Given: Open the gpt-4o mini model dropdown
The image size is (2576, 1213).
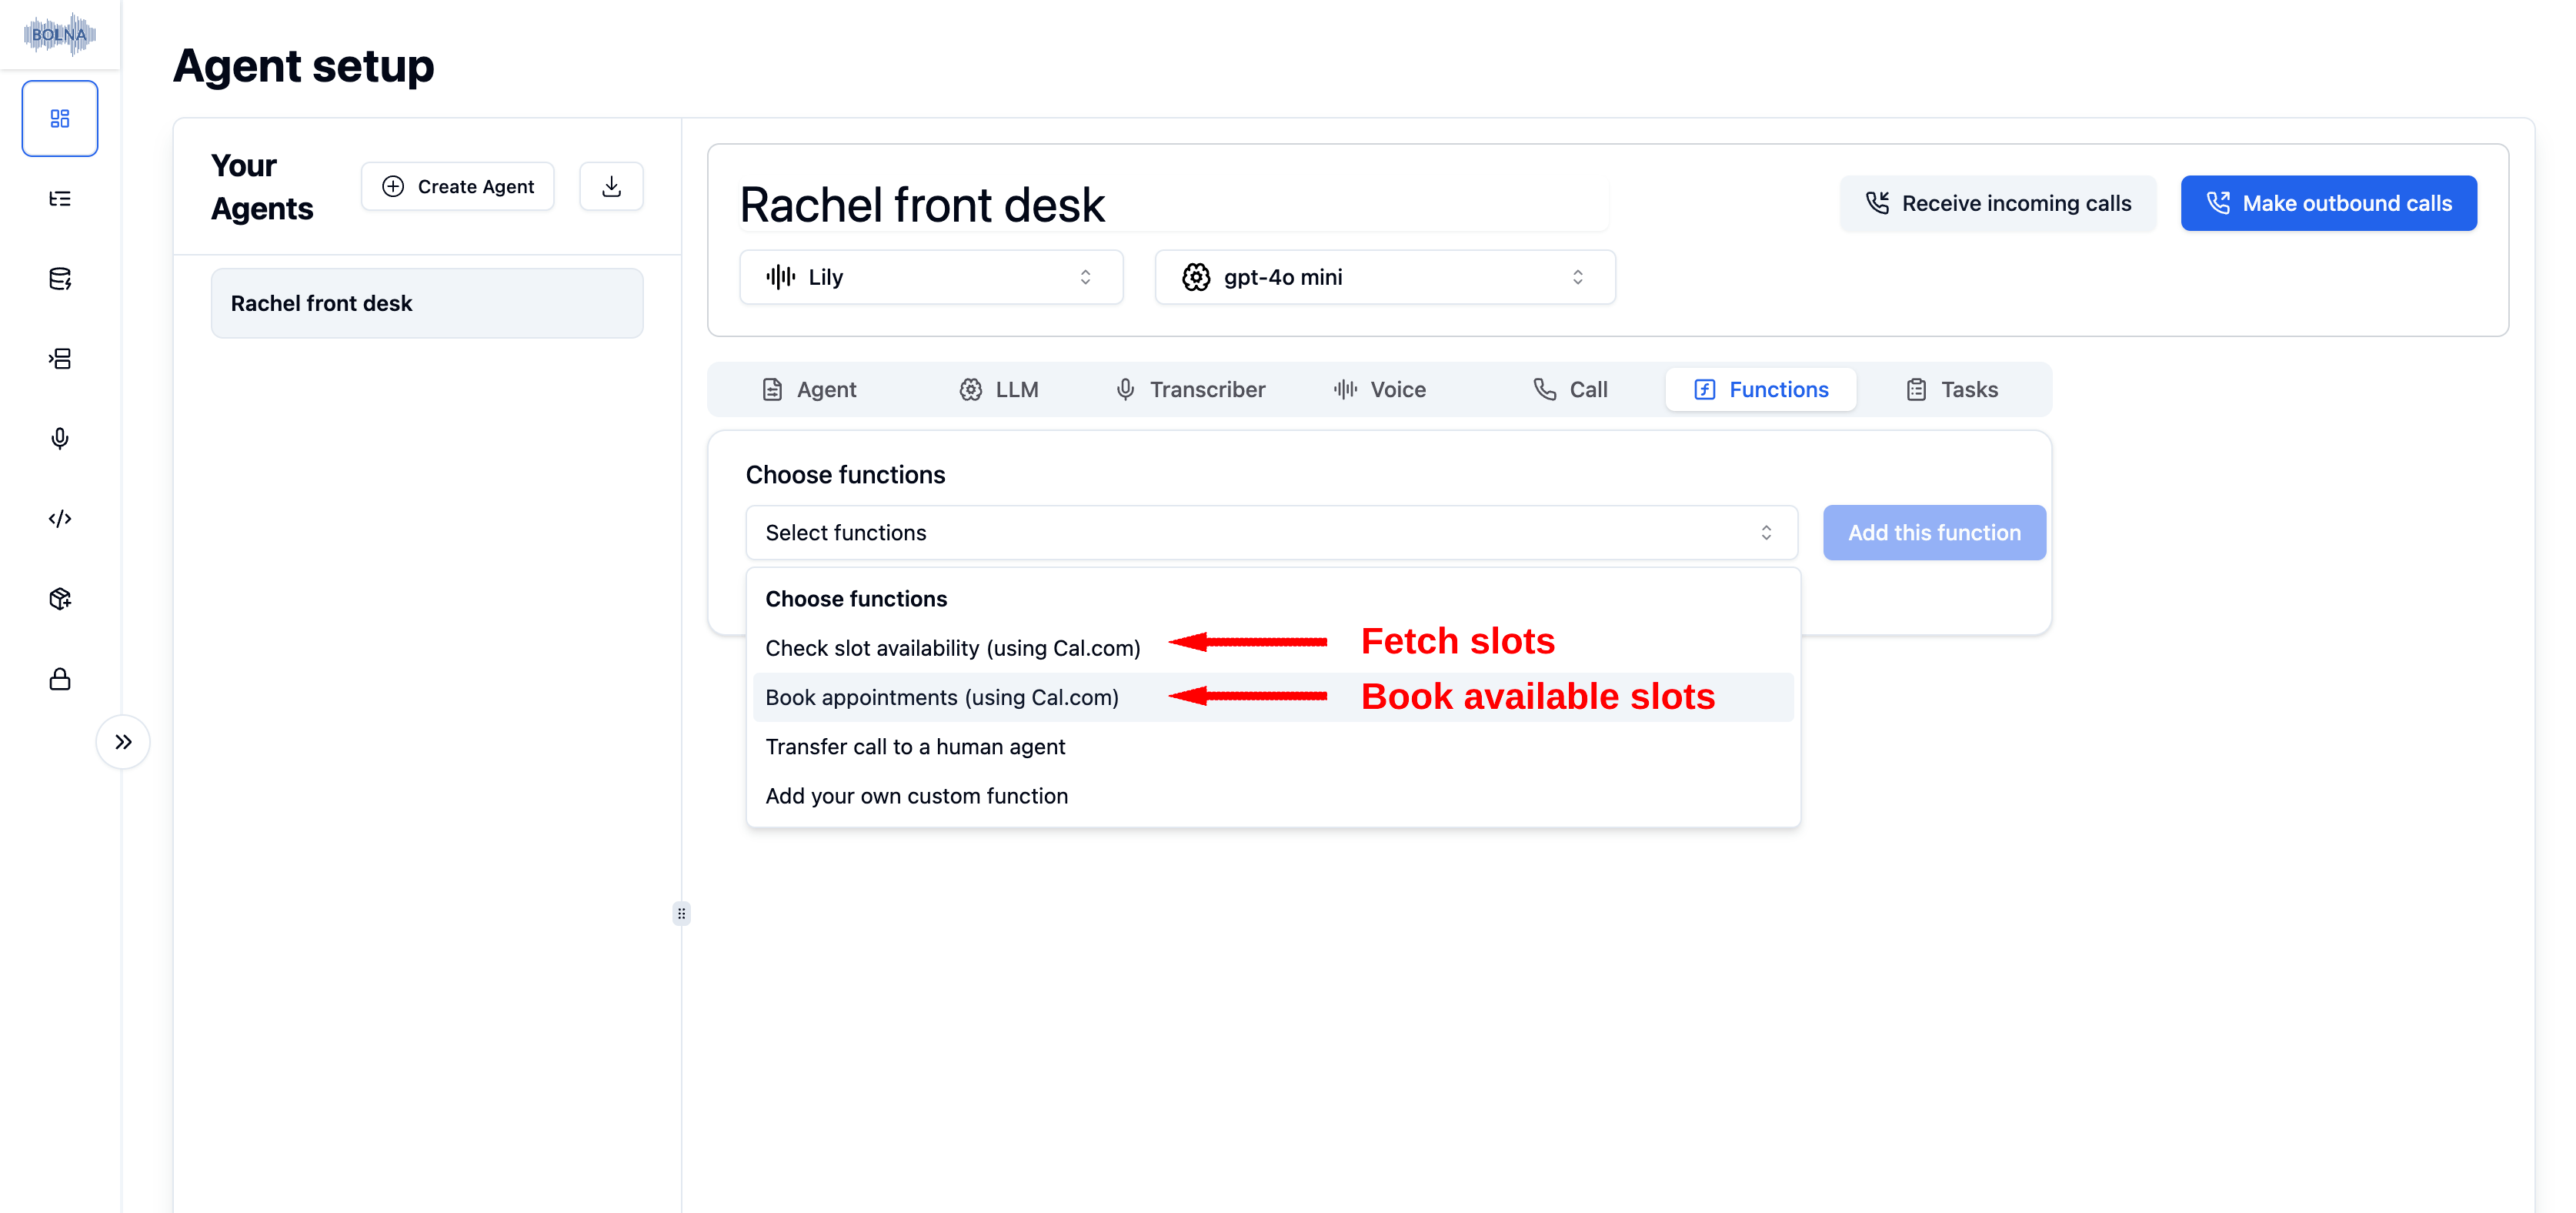Looking at the screenshot, I should (x=1384, y=277).
